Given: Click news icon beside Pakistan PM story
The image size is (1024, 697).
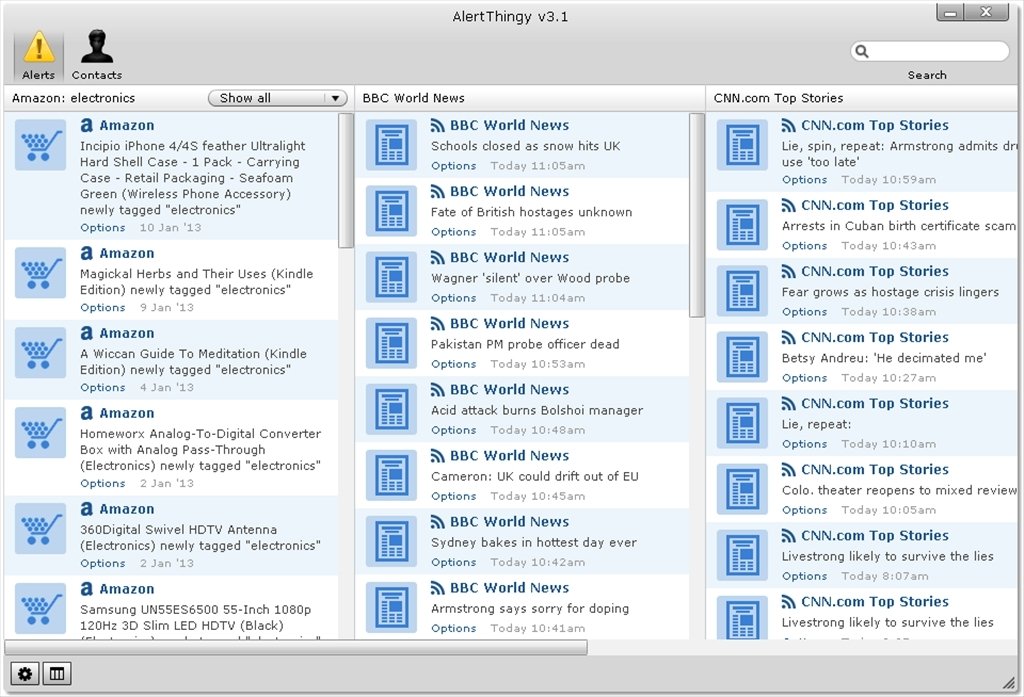Looking at the screenshot, I should 391,342.
